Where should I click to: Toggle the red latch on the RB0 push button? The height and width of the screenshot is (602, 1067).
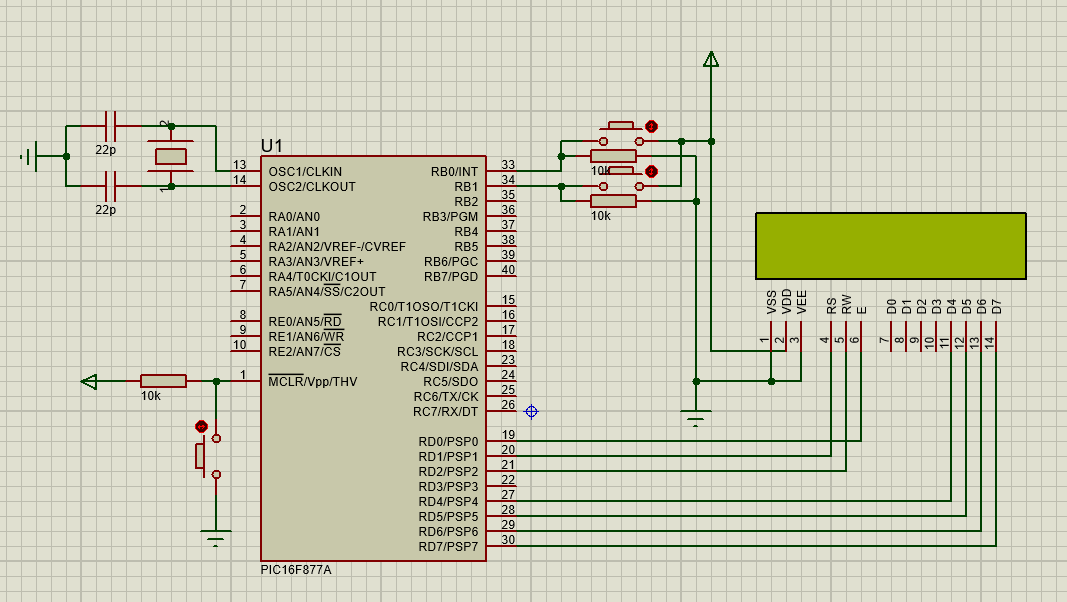tap(652, 126)
